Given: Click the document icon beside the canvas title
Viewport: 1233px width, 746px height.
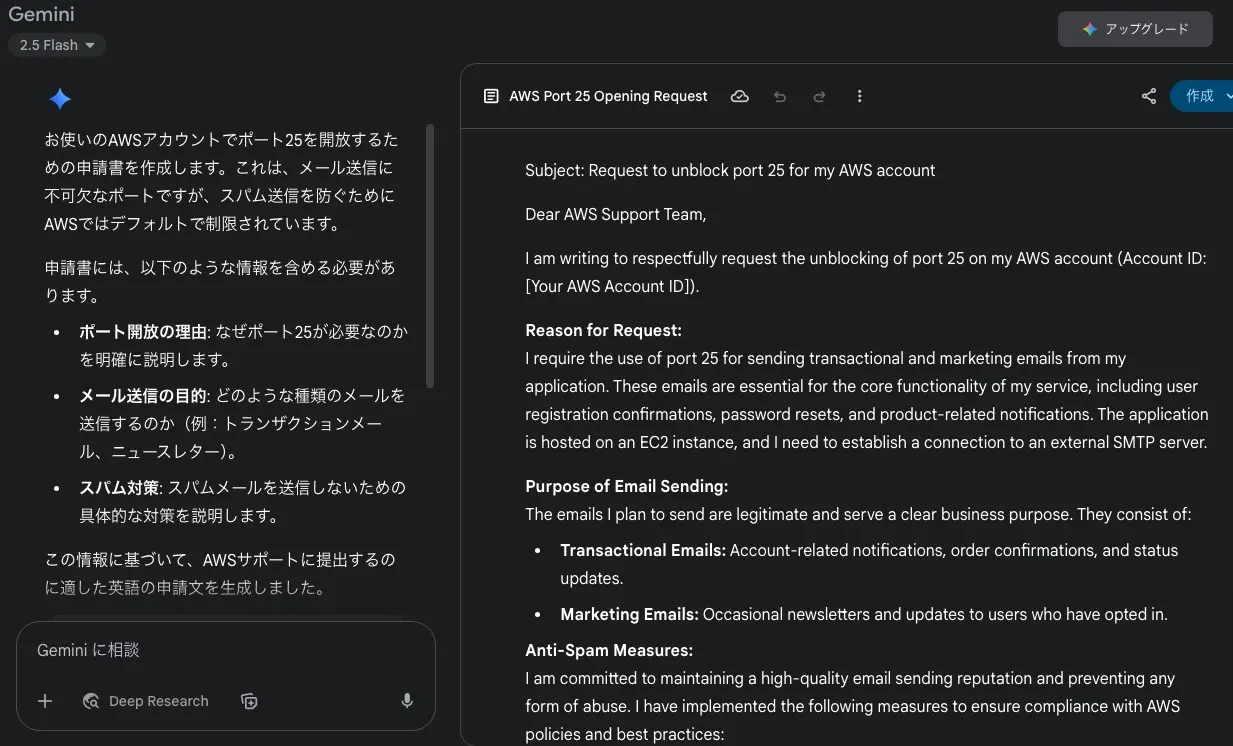Looking at the screenshot, I should pyautogui.click(x=491, y=96).
